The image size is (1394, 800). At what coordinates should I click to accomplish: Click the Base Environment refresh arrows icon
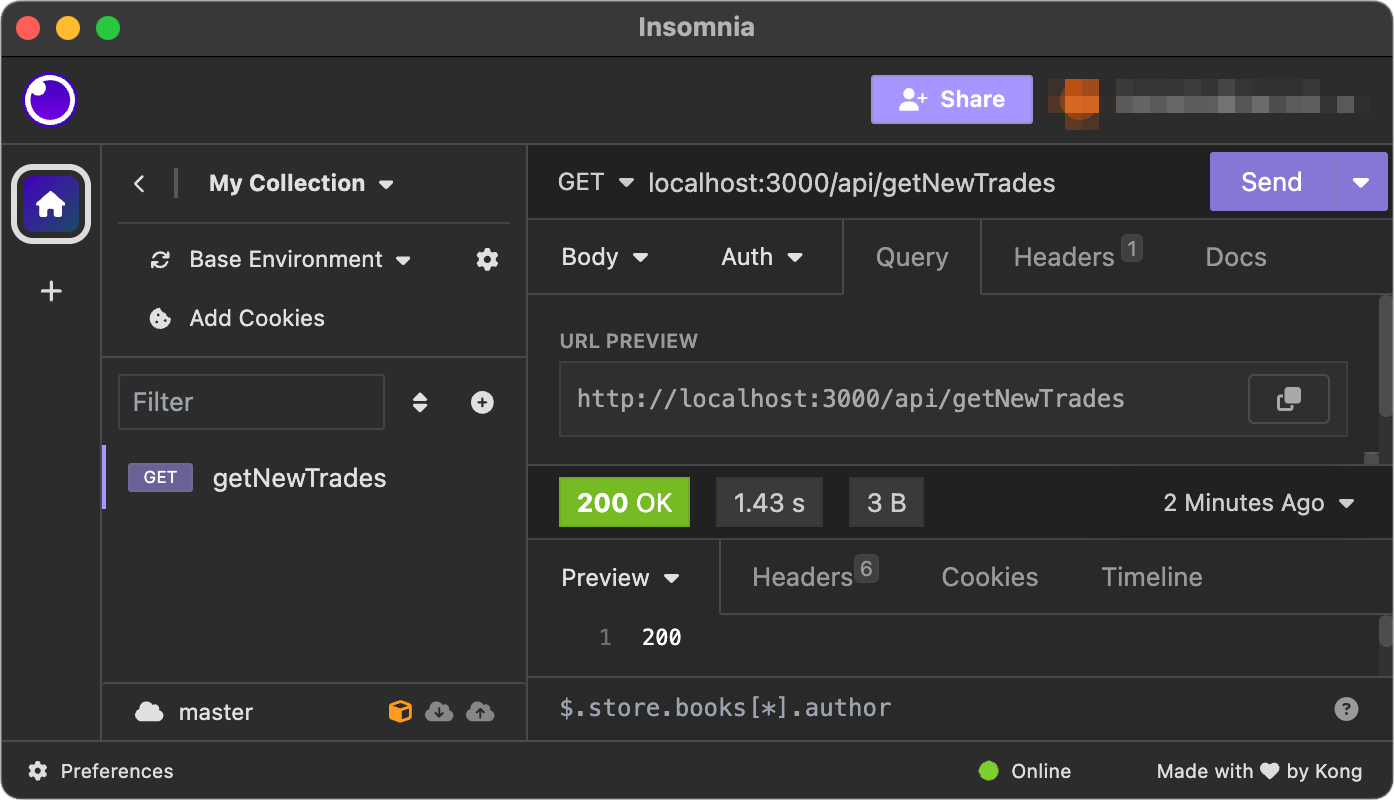click(160, 260)
